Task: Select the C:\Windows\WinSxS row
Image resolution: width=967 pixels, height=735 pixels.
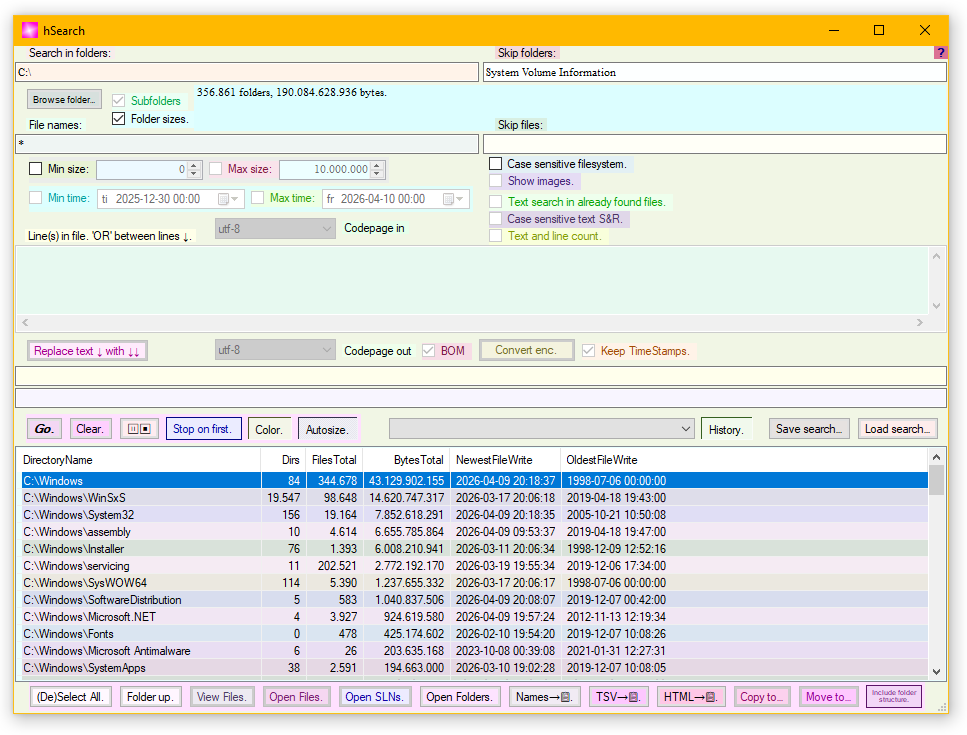Action: coord(474,498)
